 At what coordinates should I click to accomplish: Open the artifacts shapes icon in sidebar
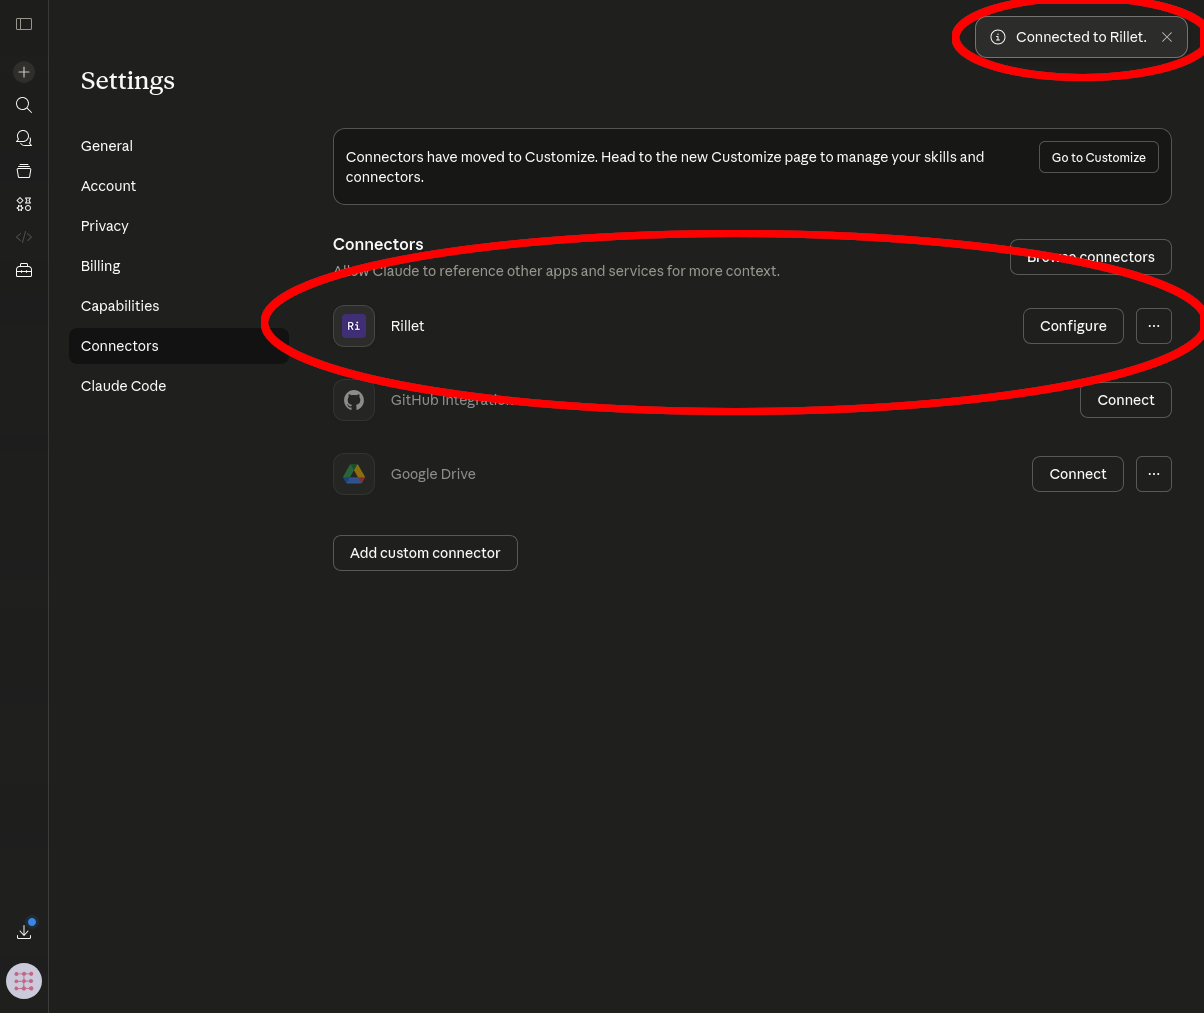click(24, 204)
